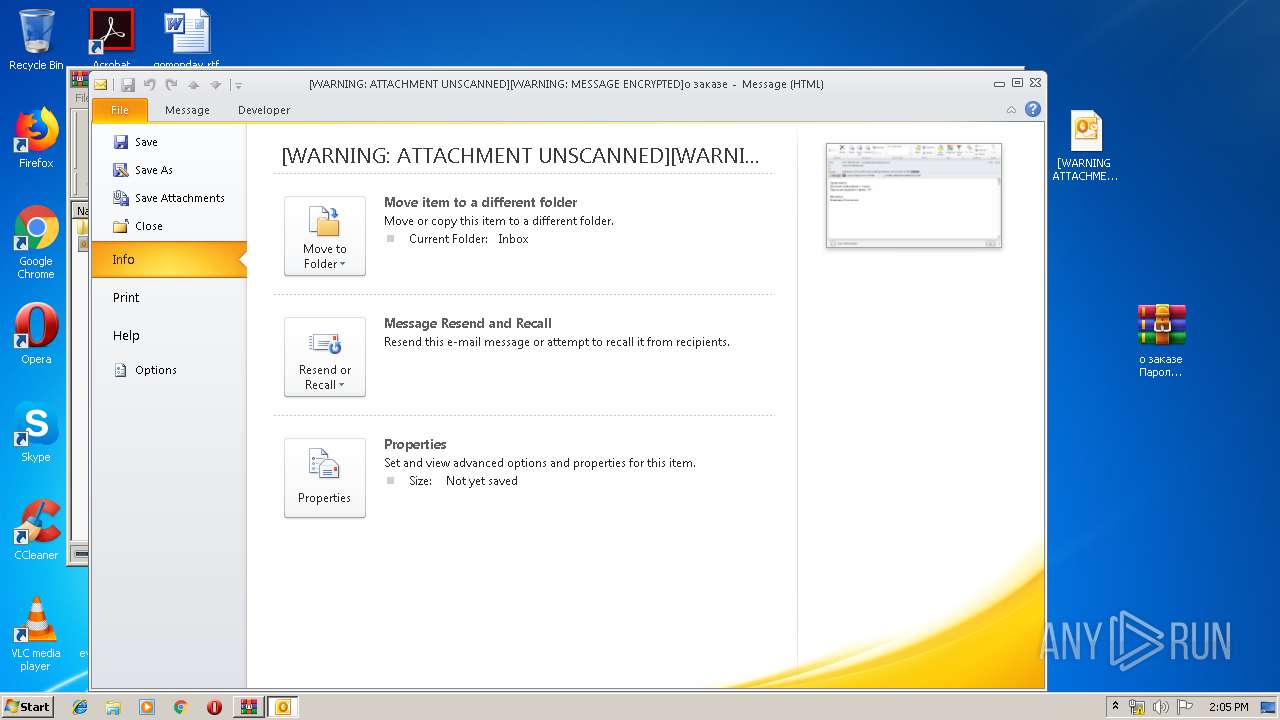Select Save Attachments option
This screenshot has width=1280, height=720.
(168, 198)
